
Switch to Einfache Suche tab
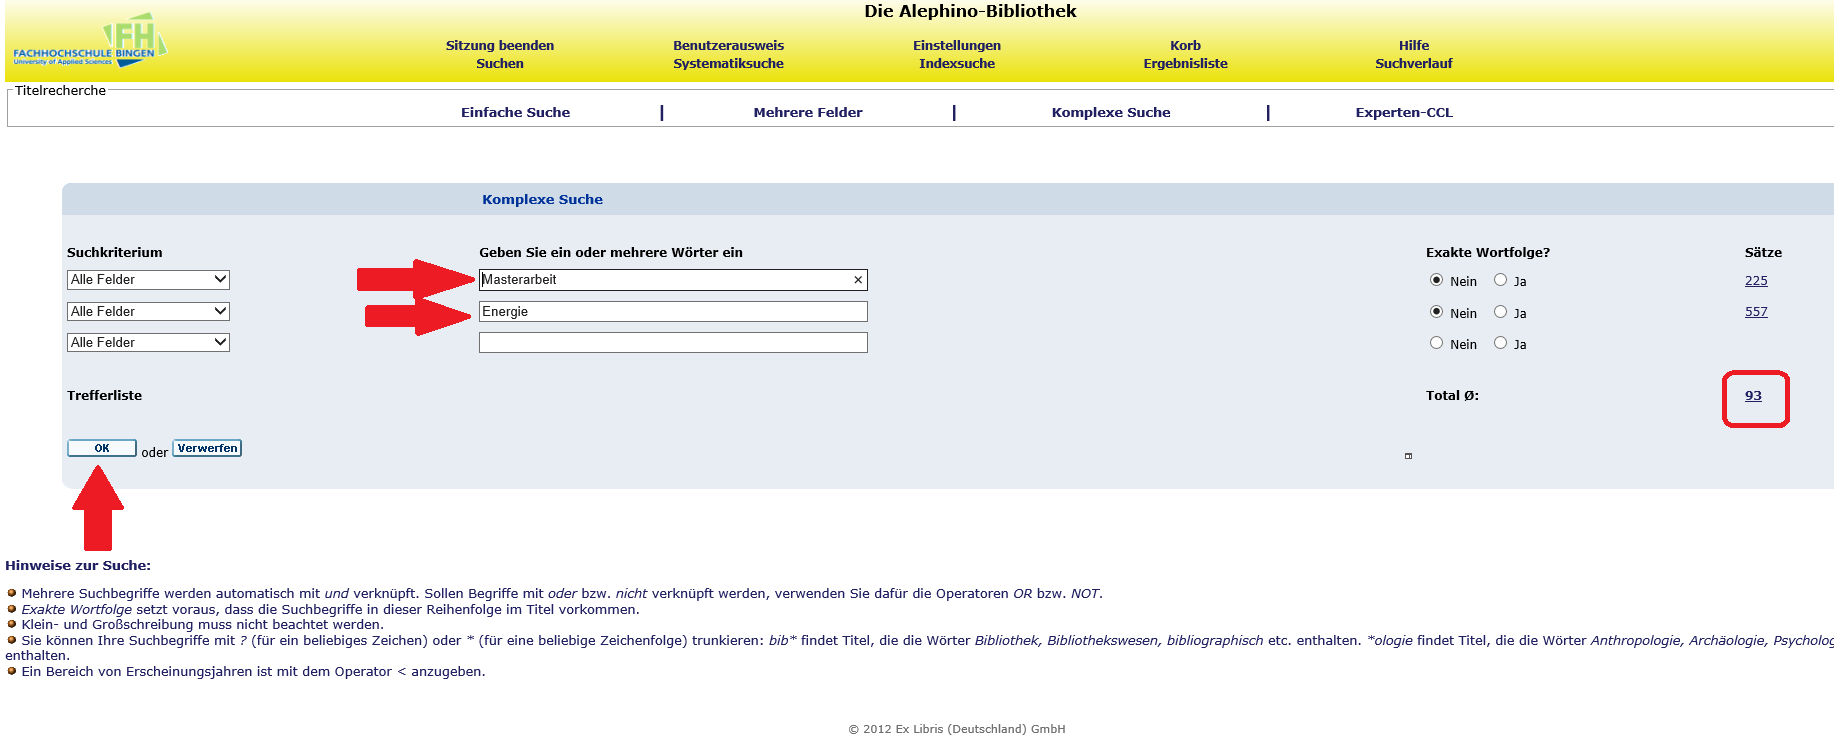[x=515, y=113]
